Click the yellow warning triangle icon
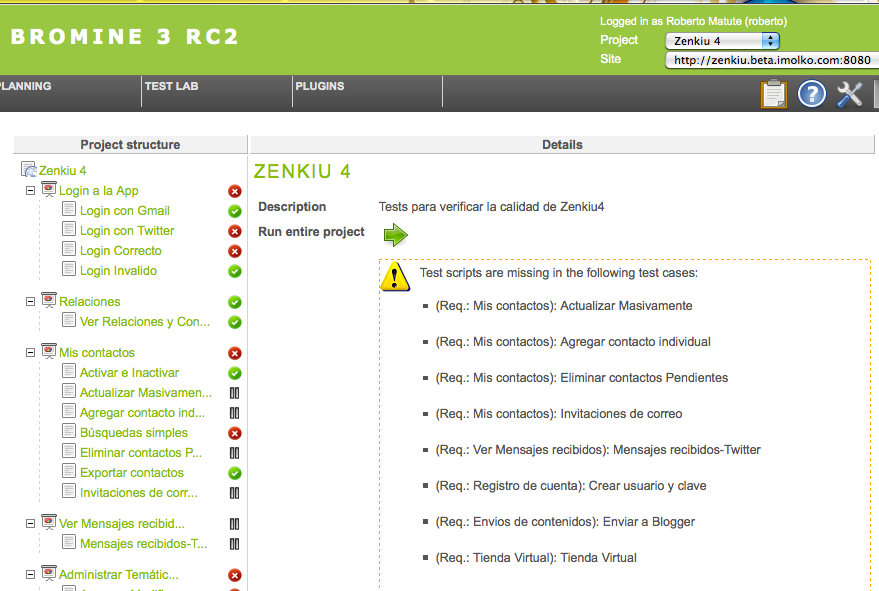879x591 pixels. [x=395, y=276]
